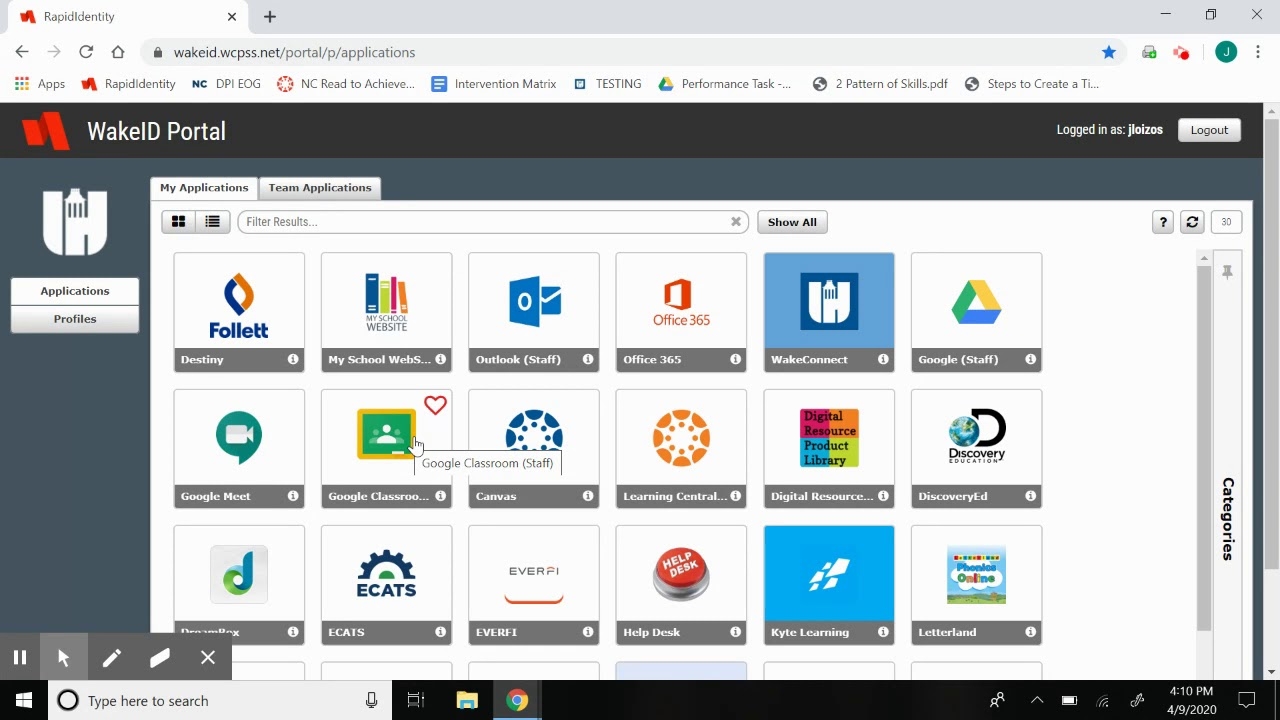Open the Destiny Follett application tile
The image size is (1280, 720).
tap(238, 302)
